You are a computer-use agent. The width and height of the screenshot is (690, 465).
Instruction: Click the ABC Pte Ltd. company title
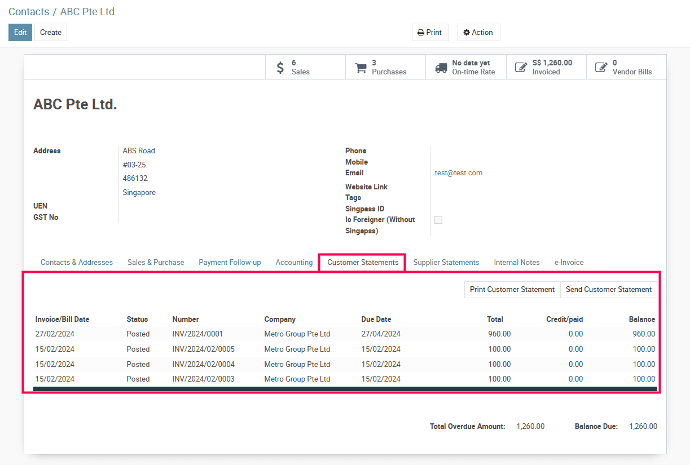coord(75,104)
